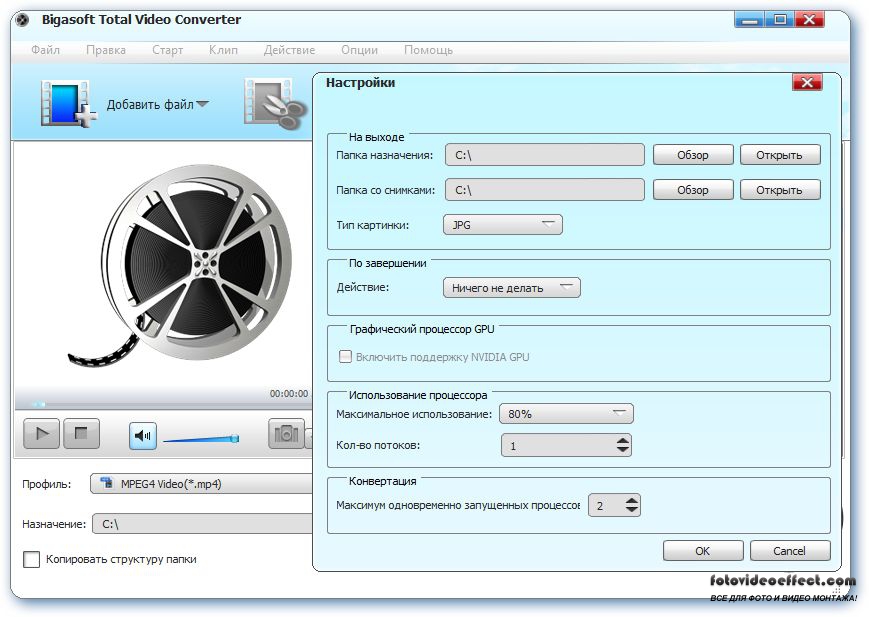Increase the maximum simultaneous processes value
869x617 pixels.
pyautogui.click(x=631, y=501)
